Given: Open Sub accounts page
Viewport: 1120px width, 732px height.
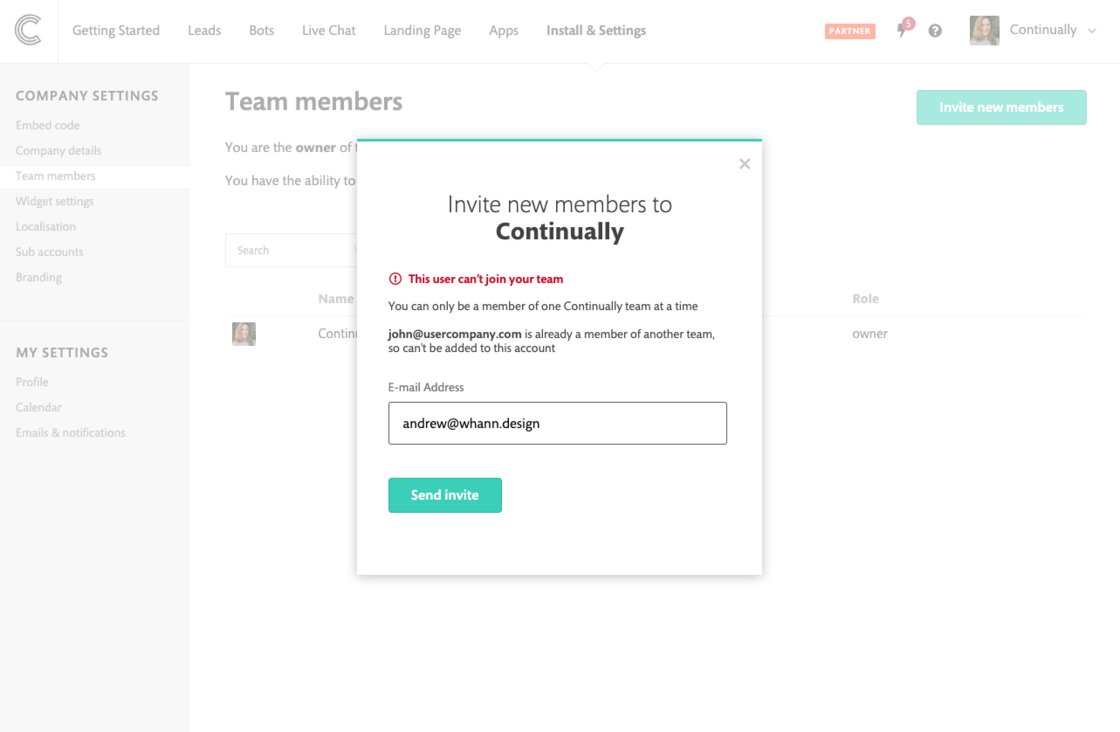Looking at the screenshot, I should tap(50, 252).
